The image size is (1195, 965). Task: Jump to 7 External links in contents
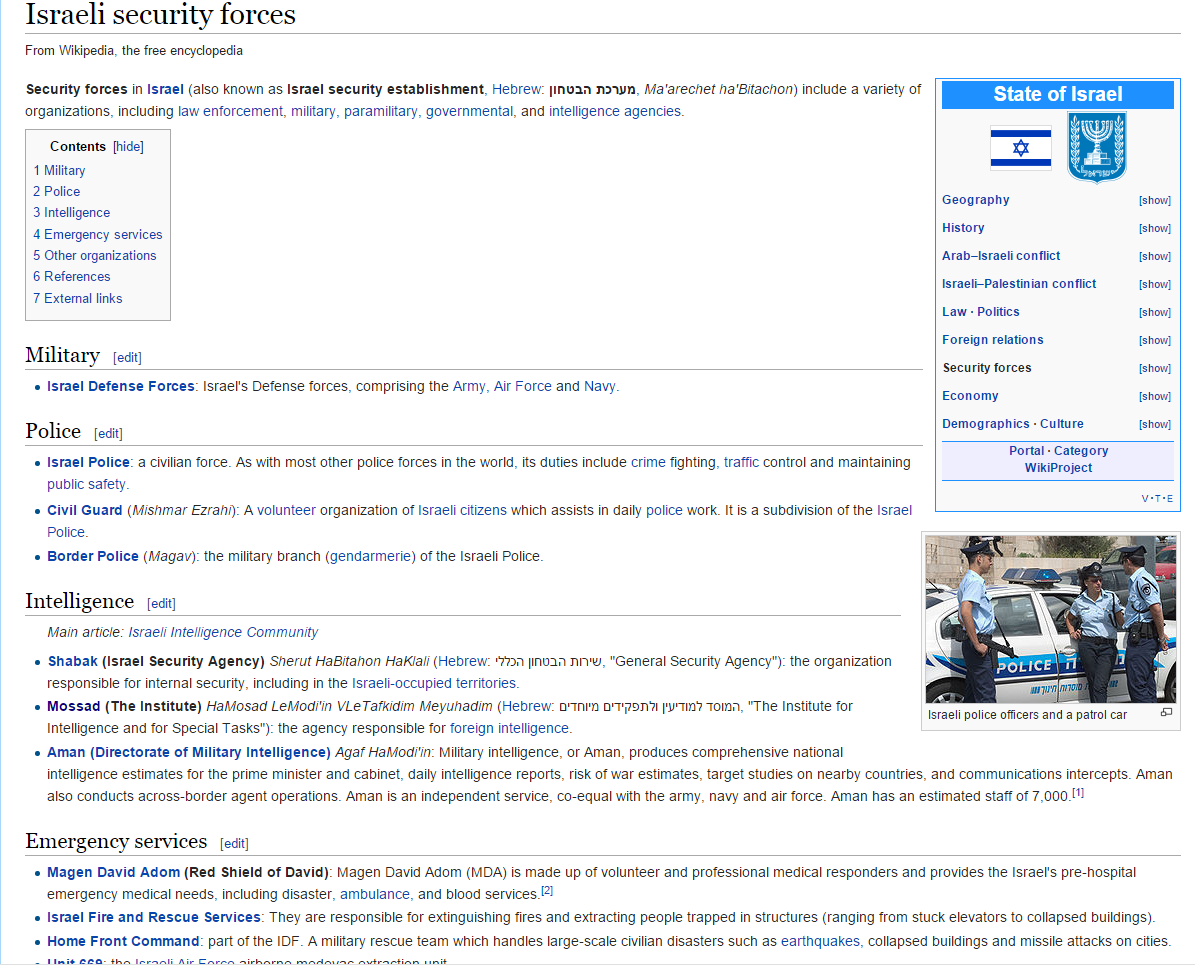(78, 299)
